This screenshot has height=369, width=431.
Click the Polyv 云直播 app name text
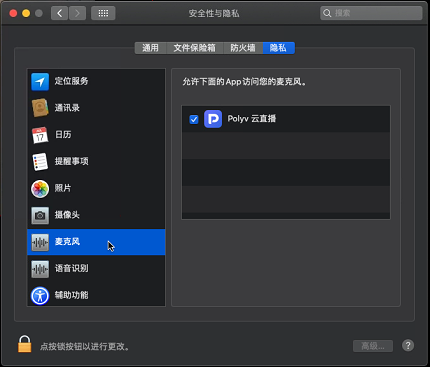point(252,119)
